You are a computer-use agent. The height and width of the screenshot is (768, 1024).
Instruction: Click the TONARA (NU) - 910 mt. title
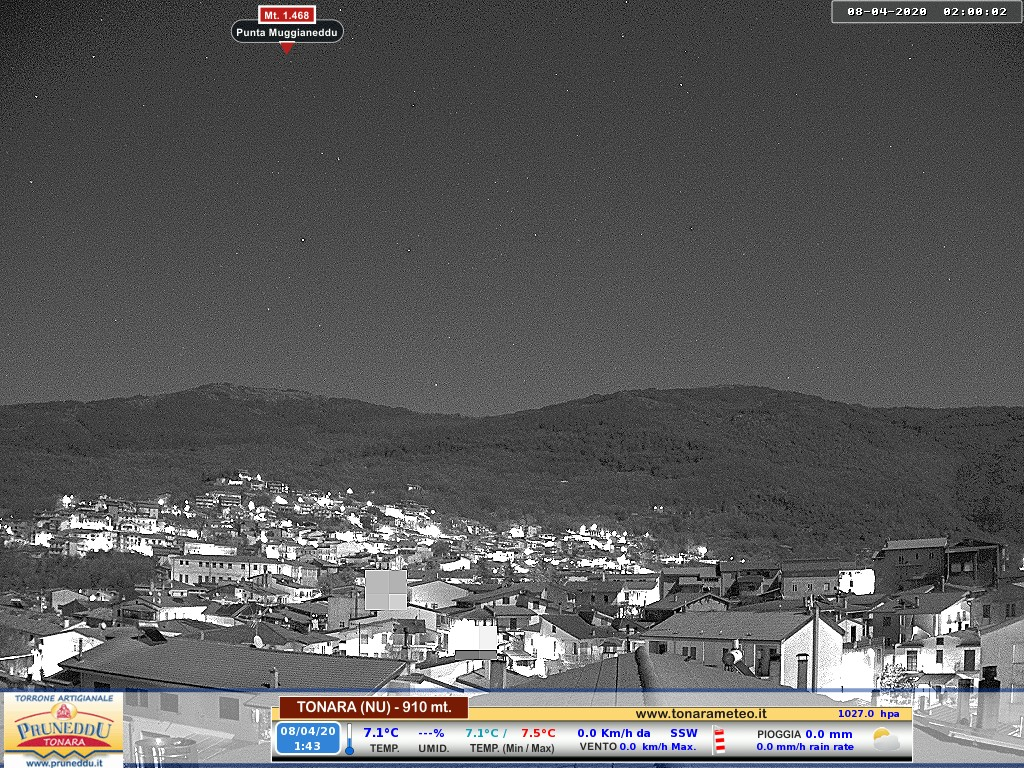pyautogui.click(x=373, y=707)
